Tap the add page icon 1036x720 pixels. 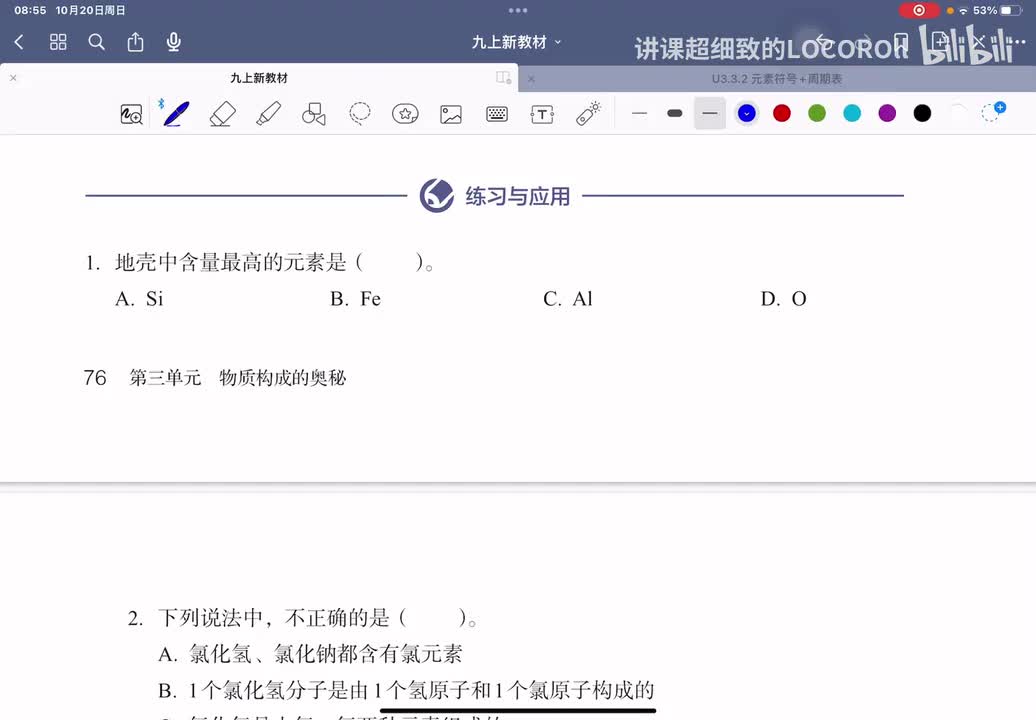click(x=939, y=42)
